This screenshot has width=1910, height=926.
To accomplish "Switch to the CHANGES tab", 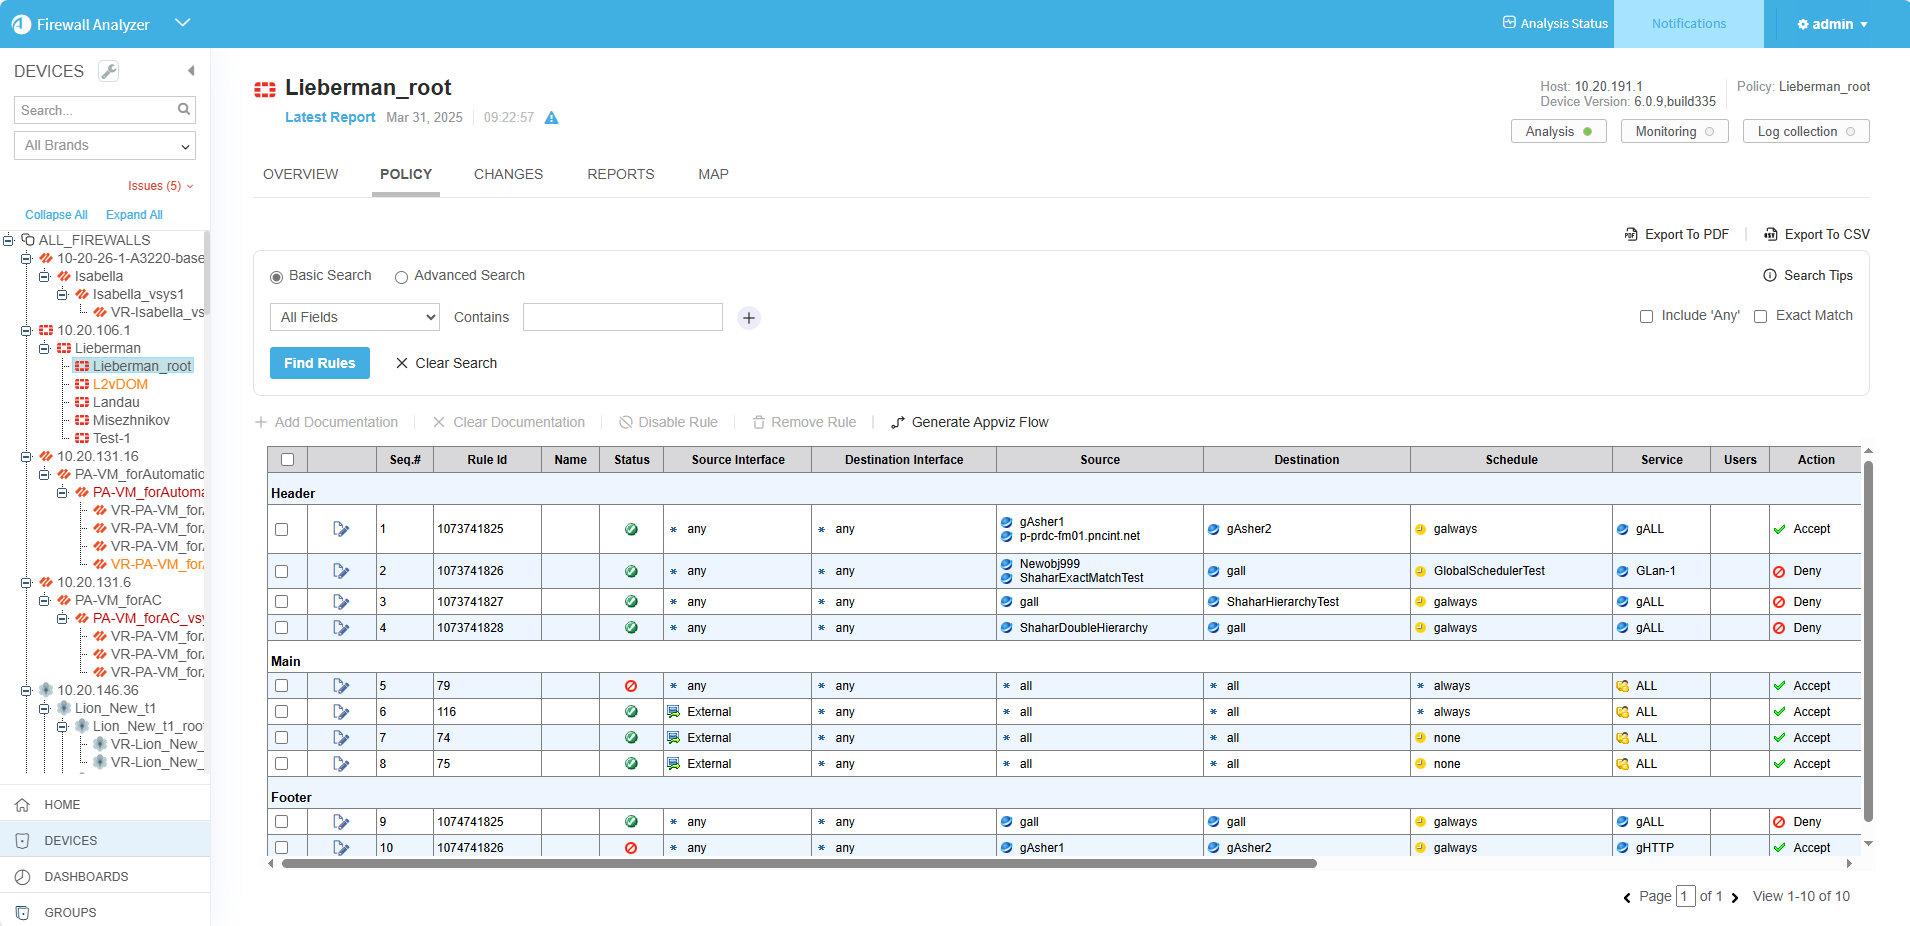I will 508,174.
